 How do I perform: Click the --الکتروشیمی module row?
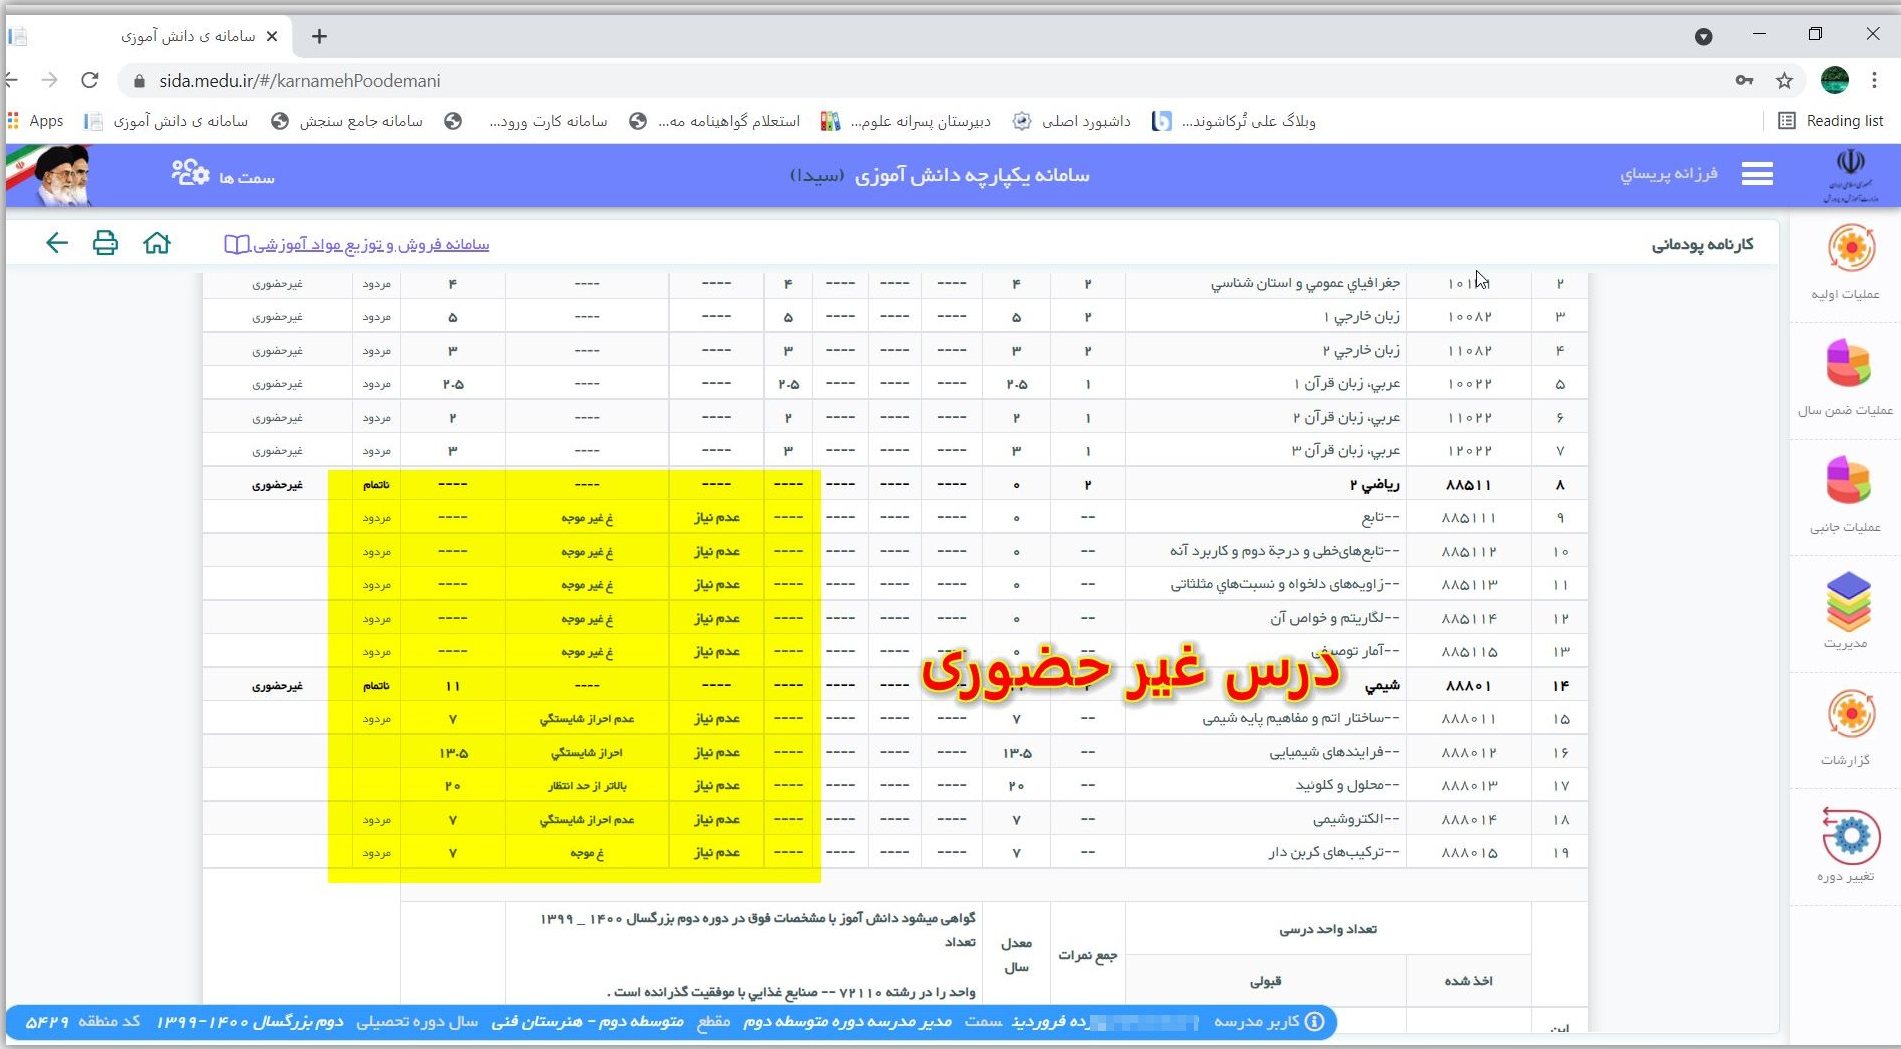895,819
